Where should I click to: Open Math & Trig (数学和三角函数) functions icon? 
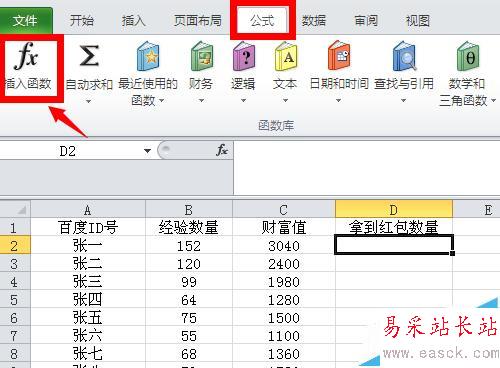point(467,56)
